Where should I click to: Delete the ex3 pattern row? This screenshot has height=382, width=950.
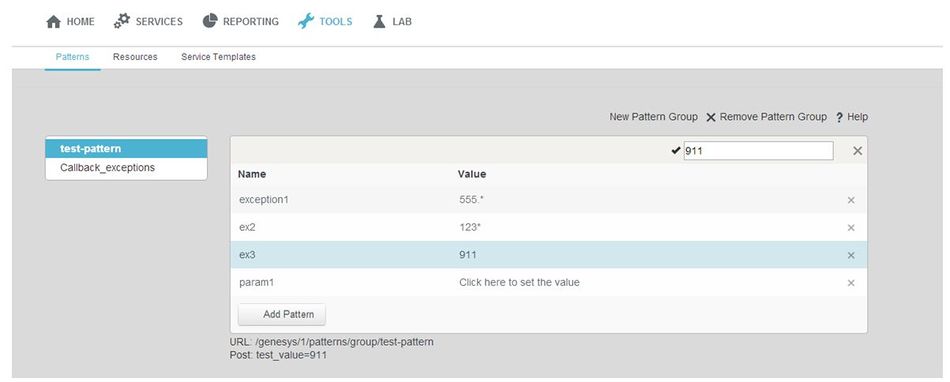click(x=851, y=255)
